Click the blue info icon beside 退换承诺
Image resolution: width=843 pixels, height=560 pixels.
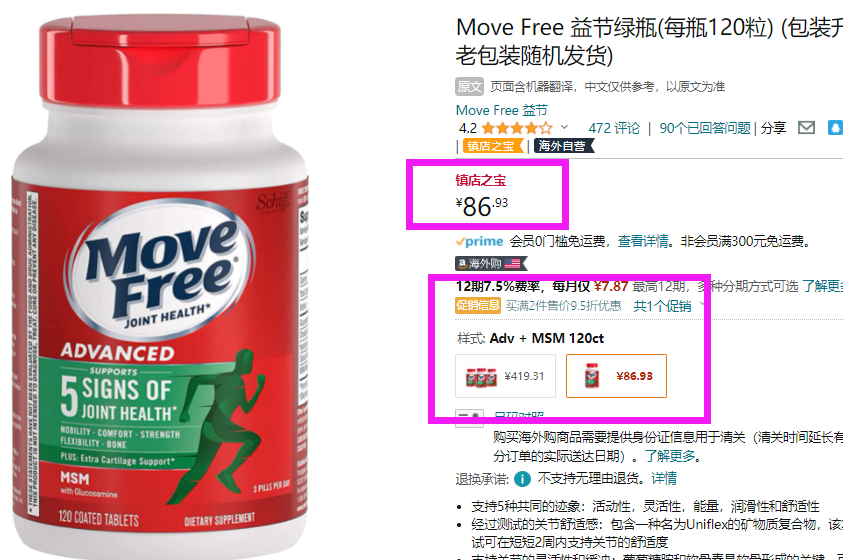522,478
